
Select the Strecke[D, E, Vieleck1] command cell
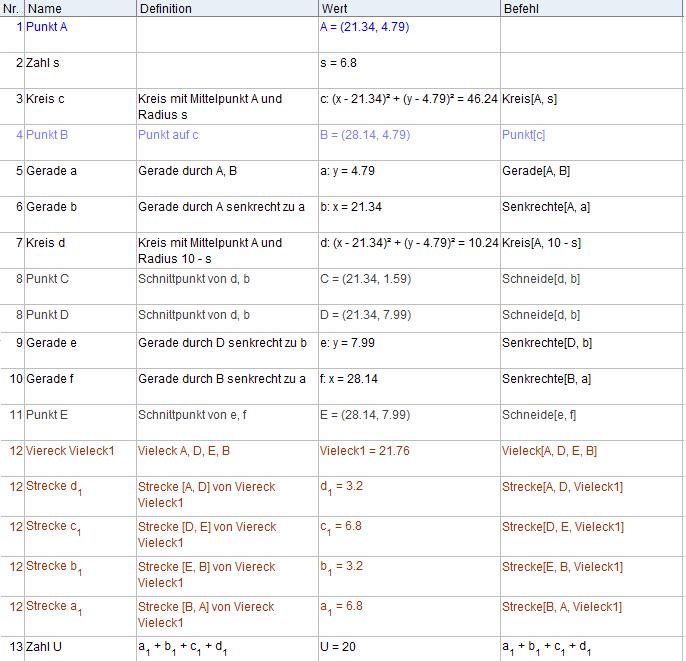coord(563,527)
